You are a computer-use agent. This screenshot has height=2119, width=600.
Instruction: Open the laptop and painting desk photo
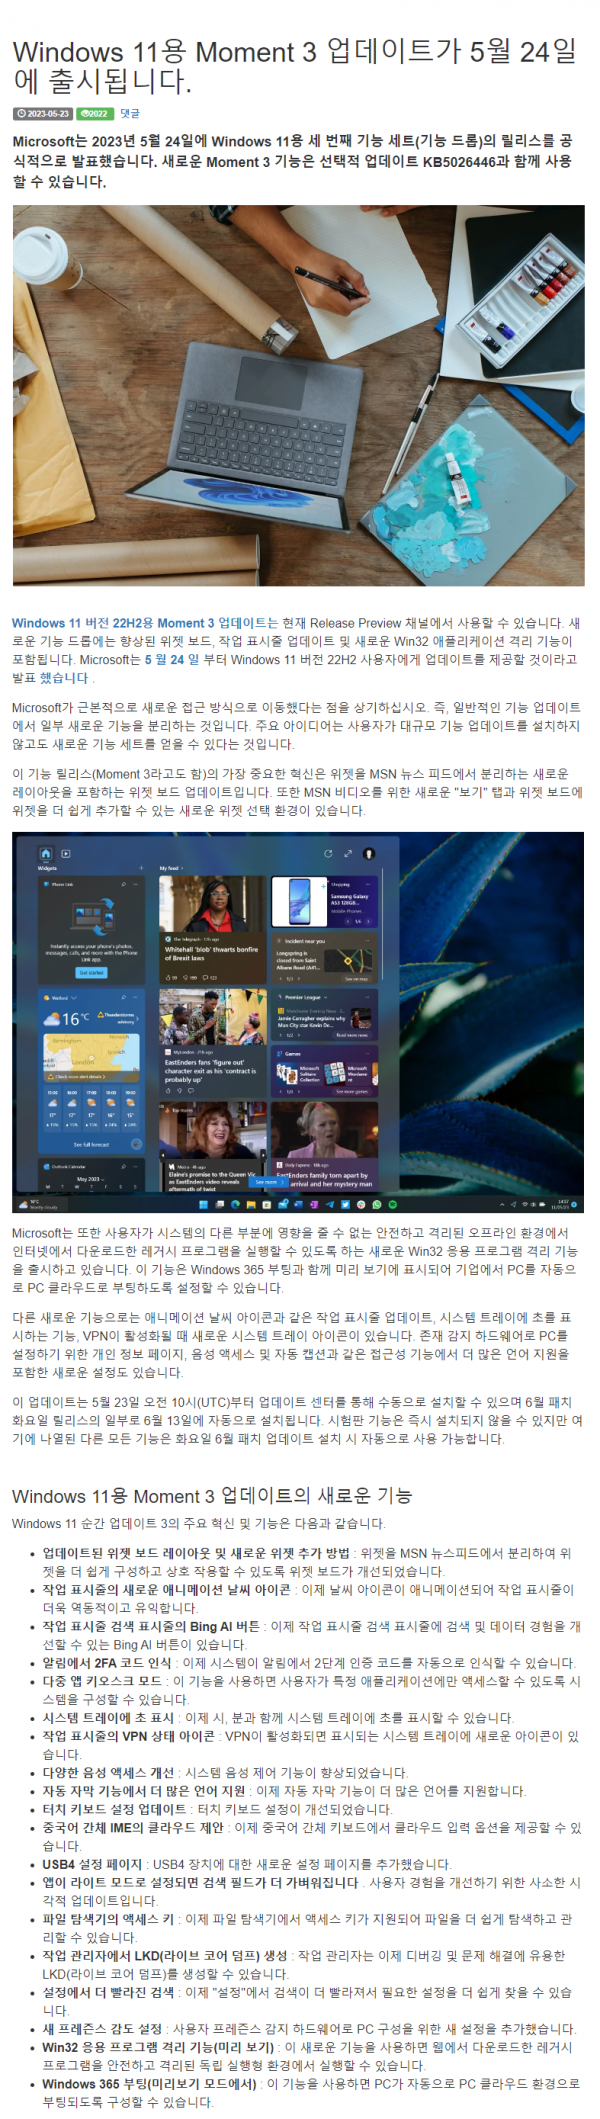(298, 396)
